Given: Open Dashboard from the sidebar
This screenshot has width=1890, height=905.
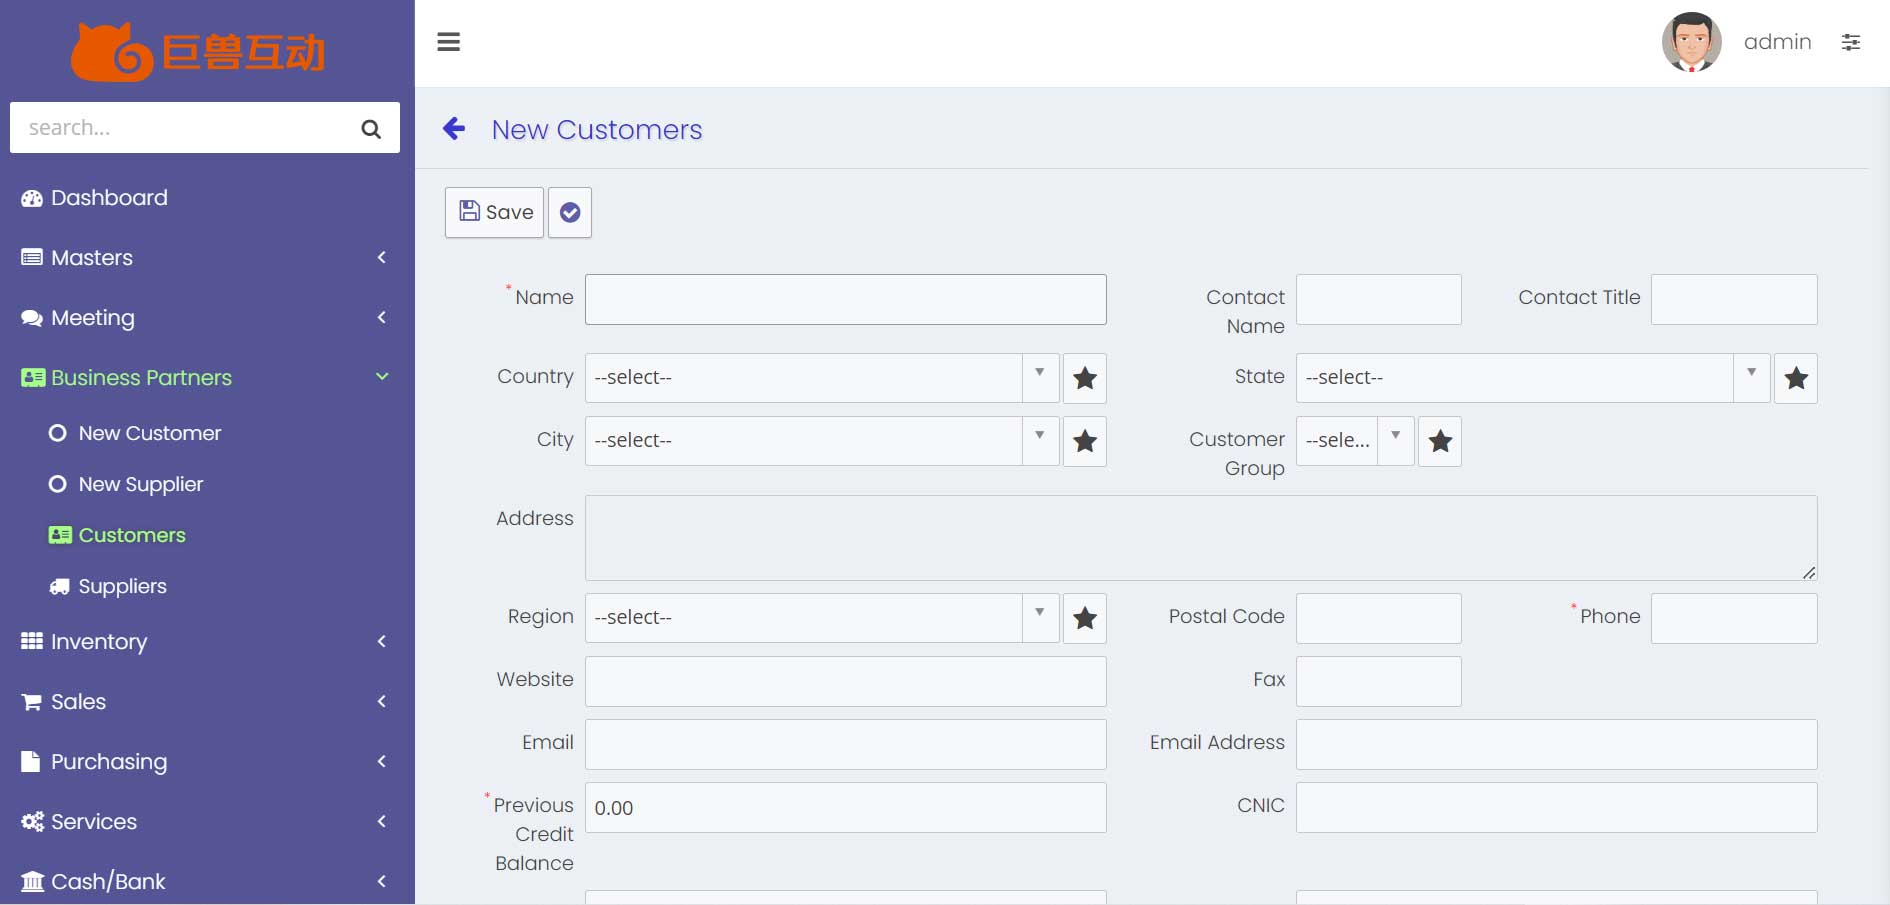Looking at the screenshot, I should 207,198.
